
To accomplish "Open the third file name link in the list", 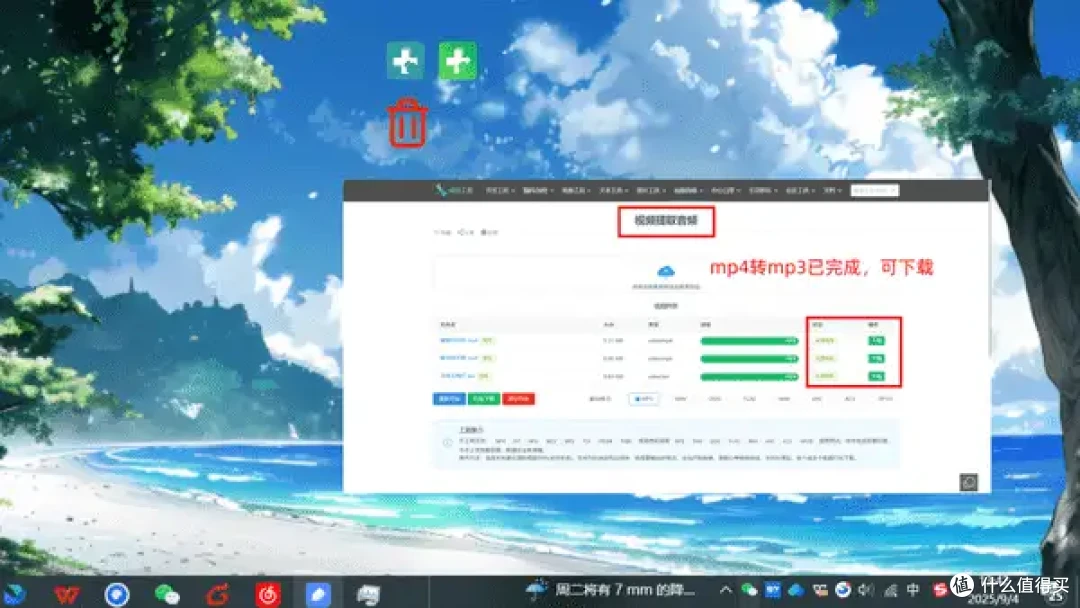I will coord(457,377).
